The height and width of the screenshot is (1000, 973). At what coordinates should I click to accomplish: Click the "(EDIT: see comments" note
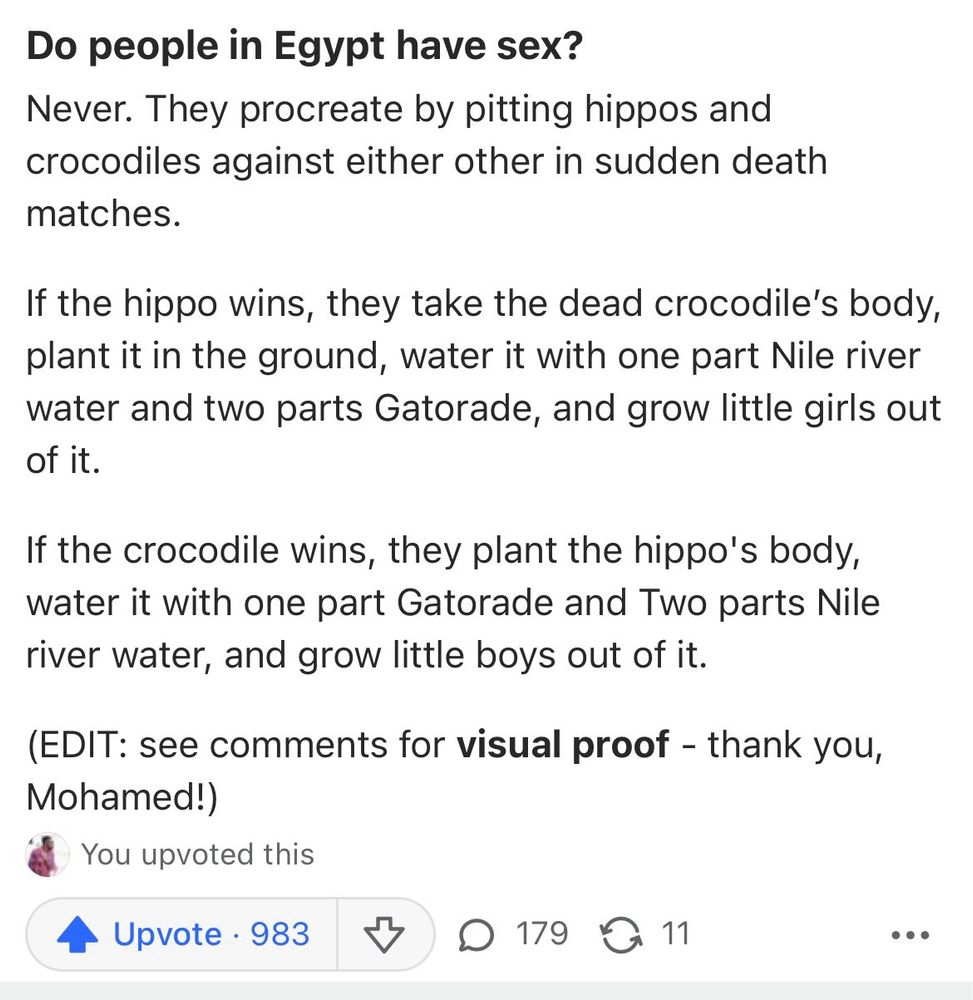pos(240,745)
